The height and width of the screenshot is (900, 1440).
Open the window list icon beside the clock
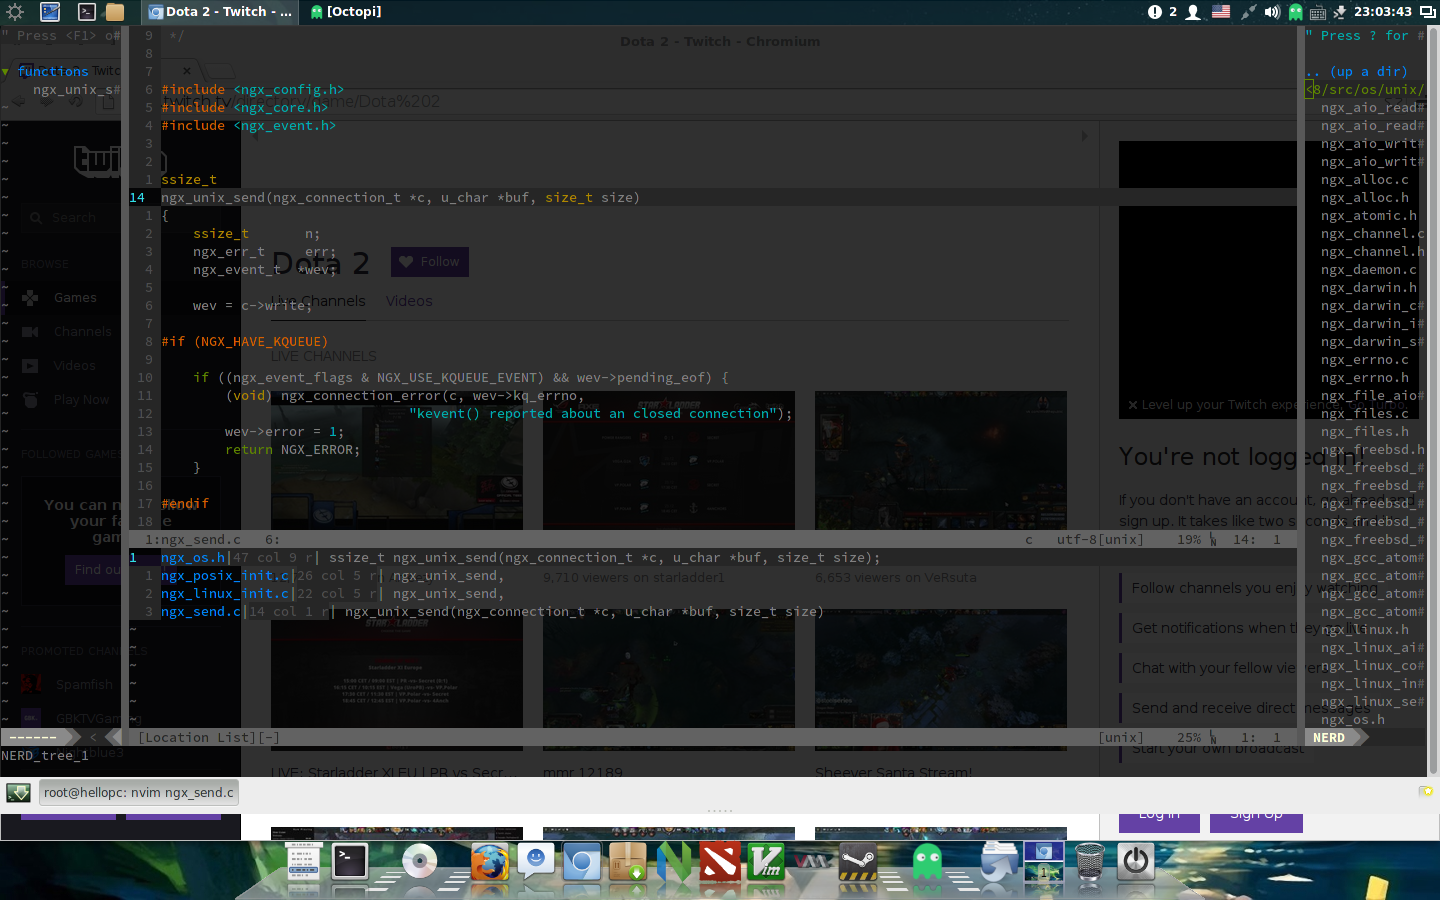(1427, 12)
